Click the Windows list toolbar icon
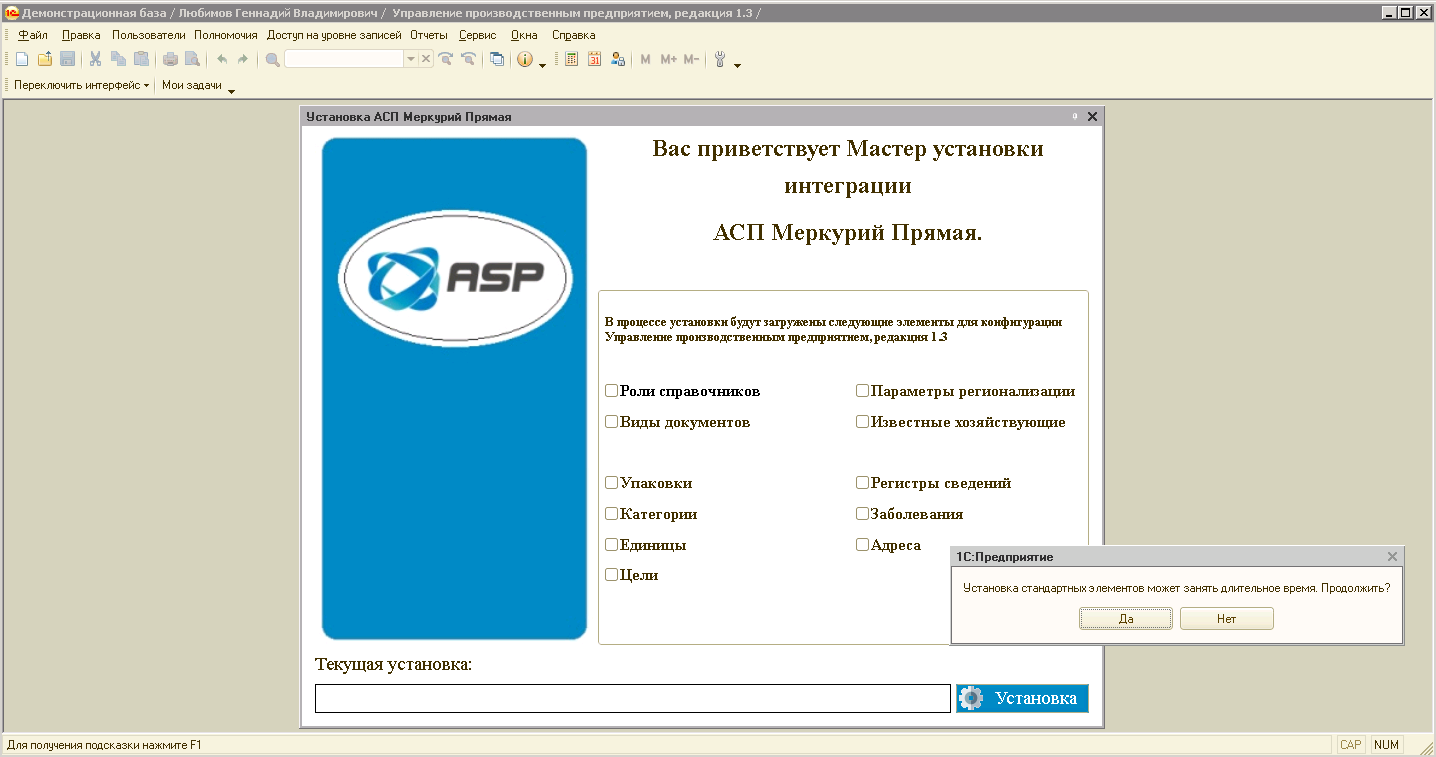Screen dimensions: 1436x757 pos(497,59)
